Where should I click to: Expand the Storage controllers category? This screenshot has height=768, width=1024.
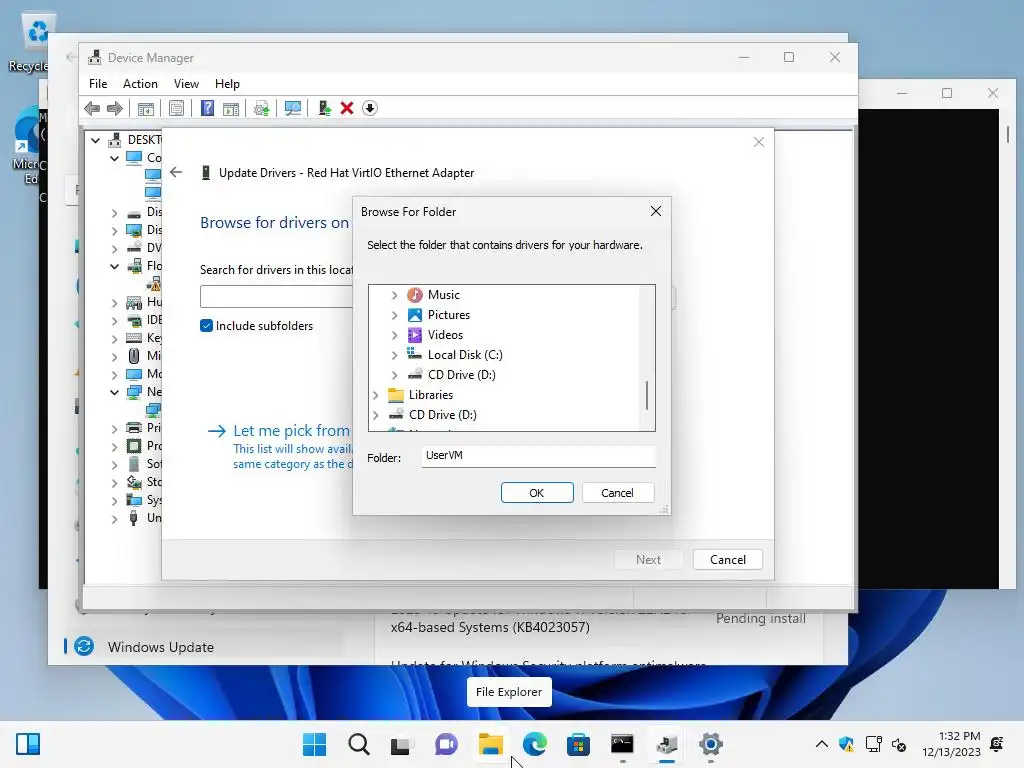[114, 483]
